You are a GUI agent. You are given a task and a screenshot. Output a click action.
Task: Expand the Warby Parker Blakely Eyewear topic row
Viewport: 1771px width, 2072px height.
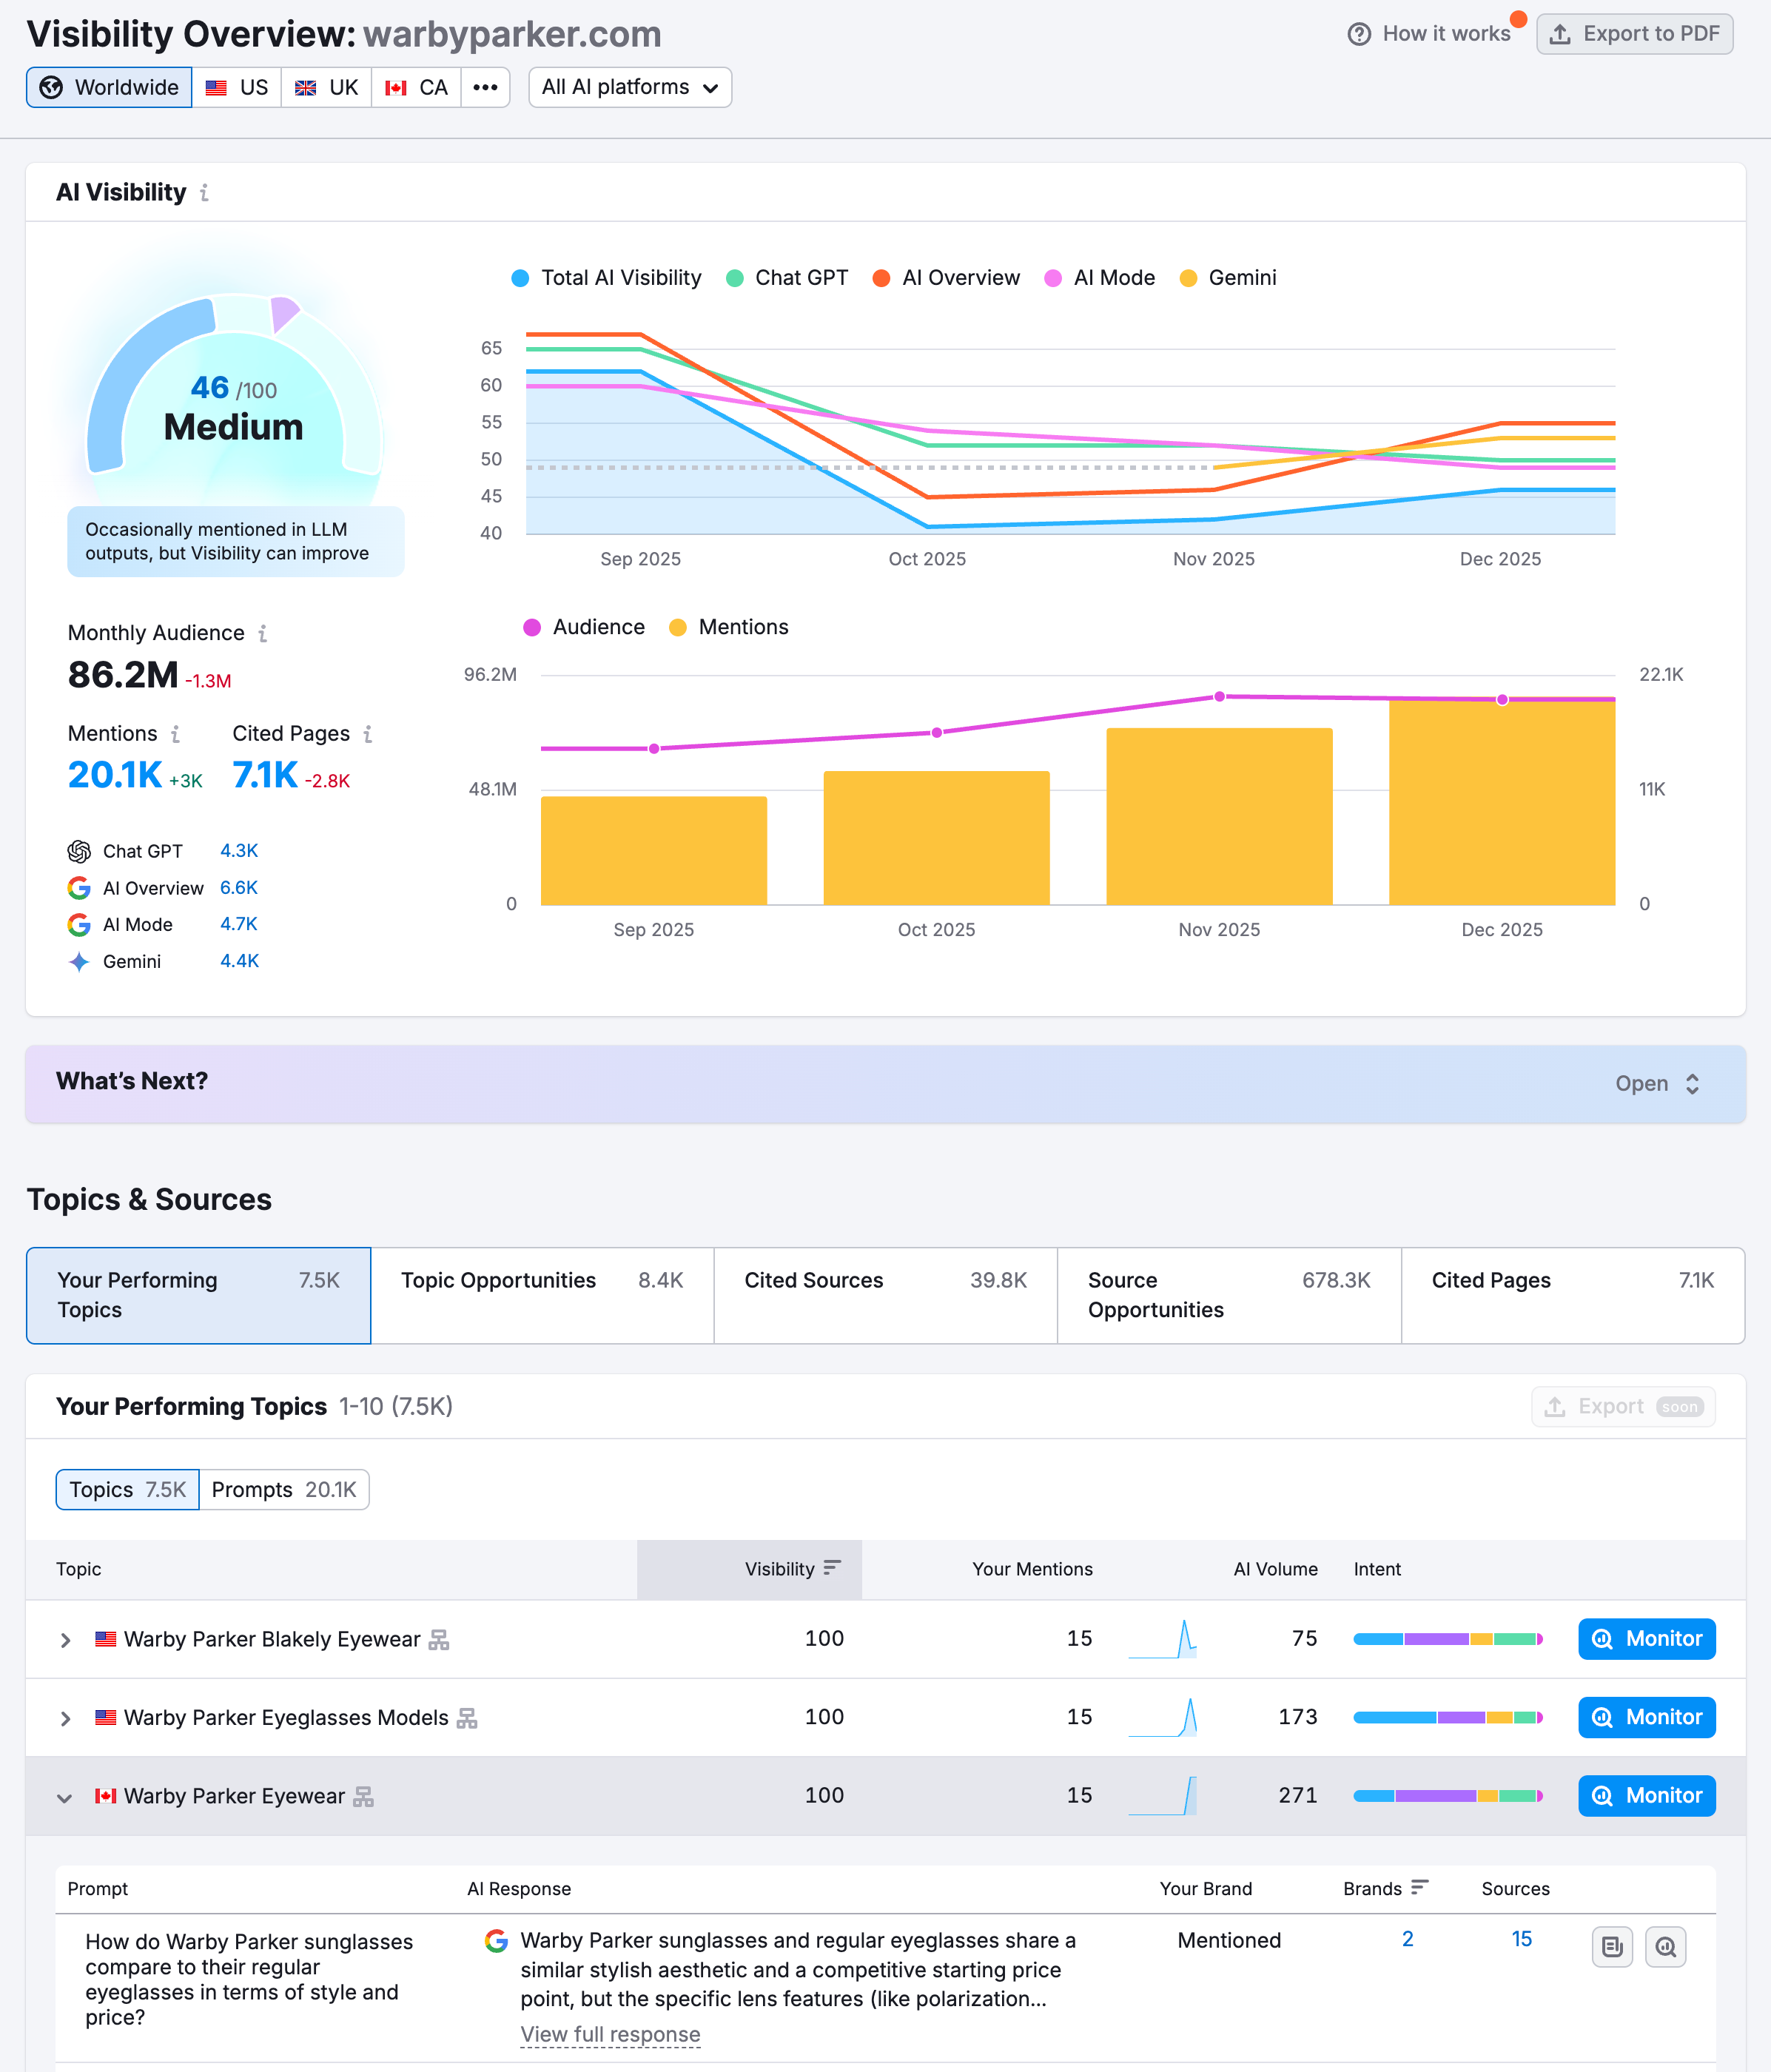(x=66, y=1639)
